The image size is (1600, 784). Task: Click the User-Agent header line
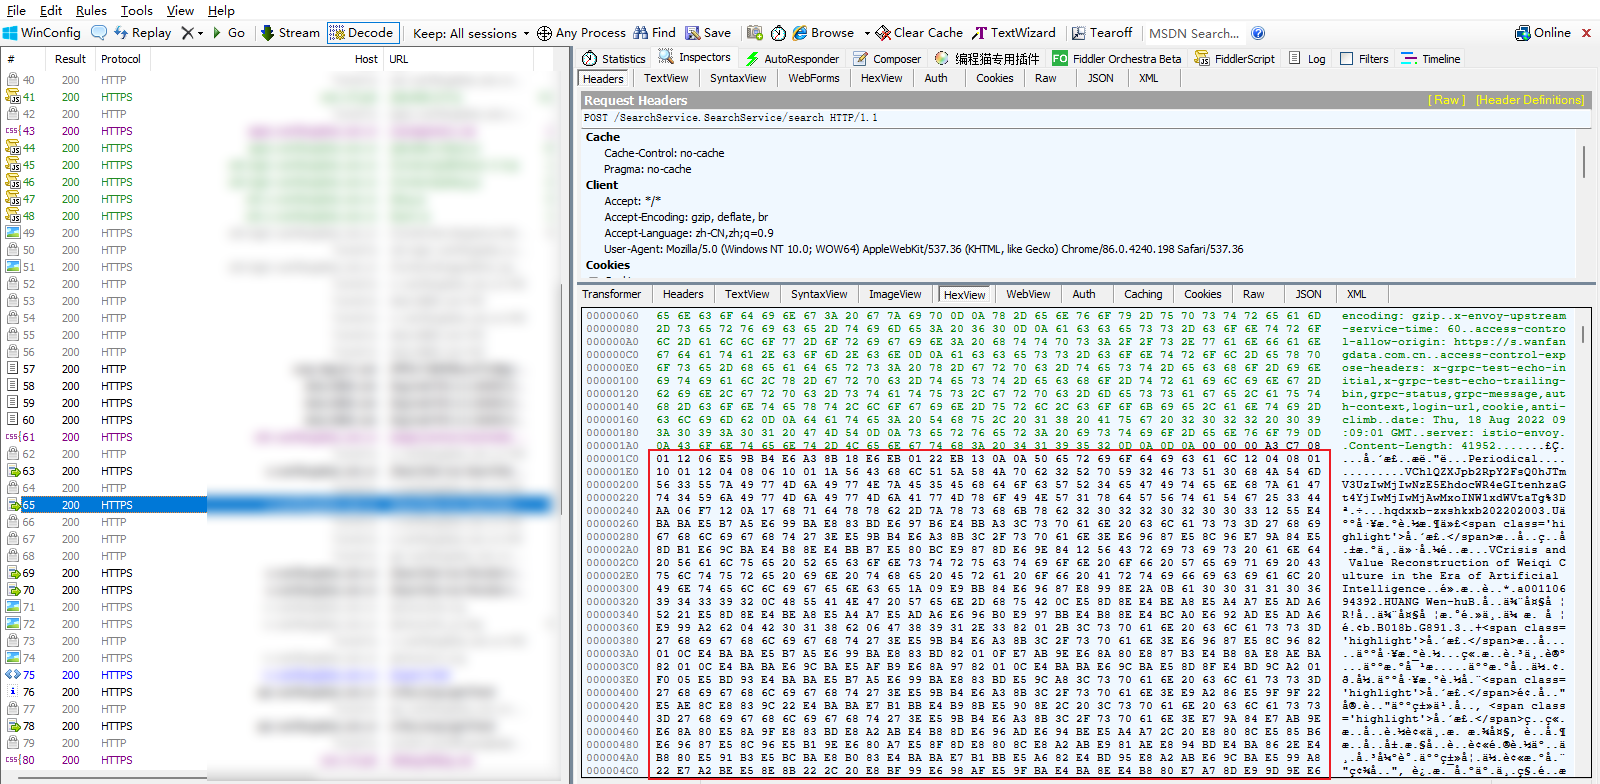pos(923,249)
